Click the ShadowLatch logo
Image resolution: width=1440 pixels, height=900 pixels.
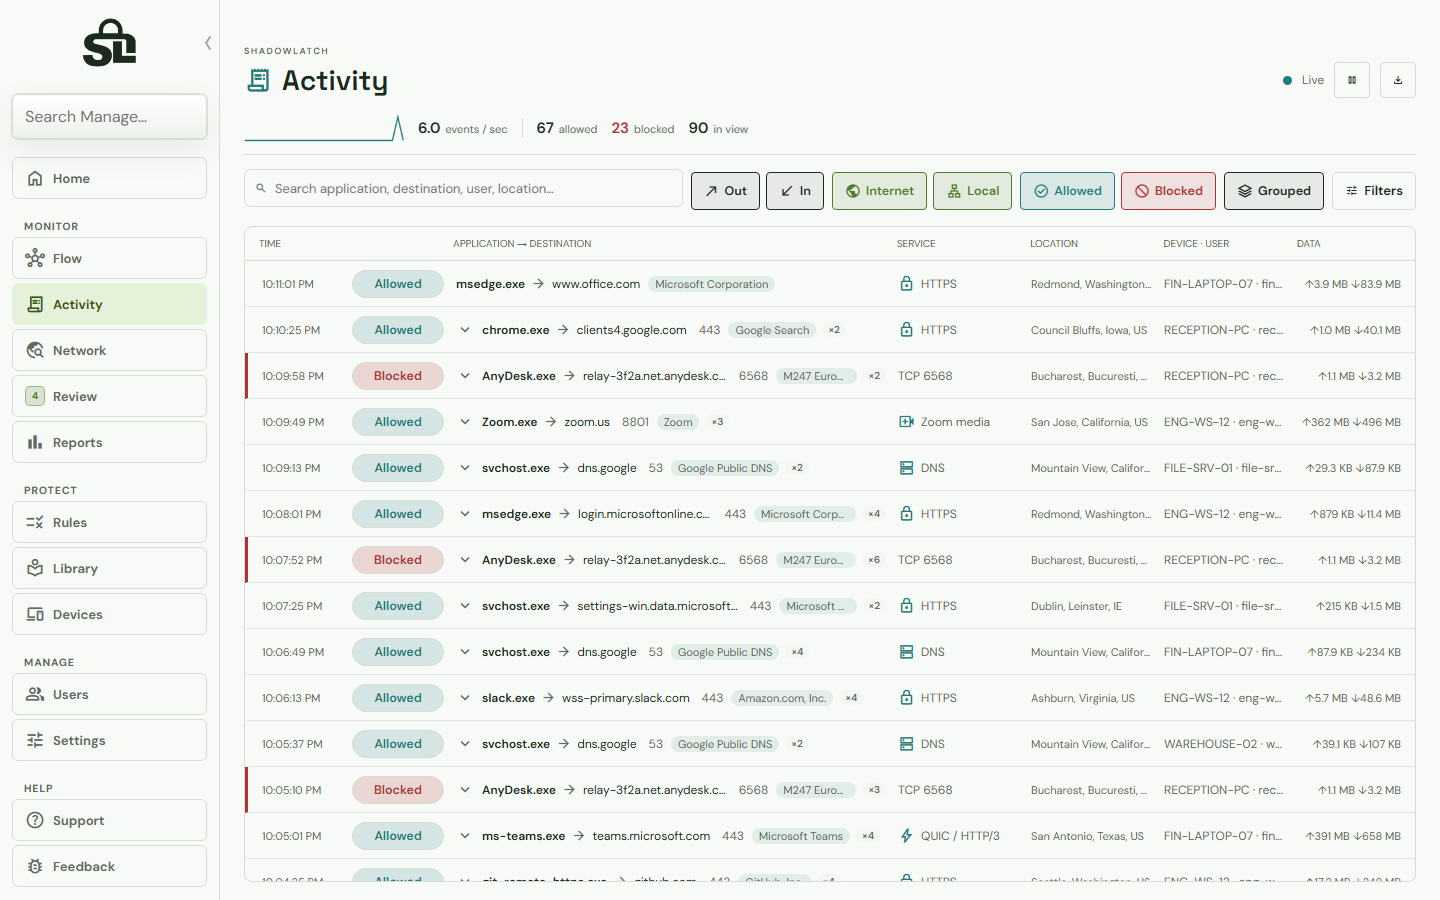pos(110,43)
